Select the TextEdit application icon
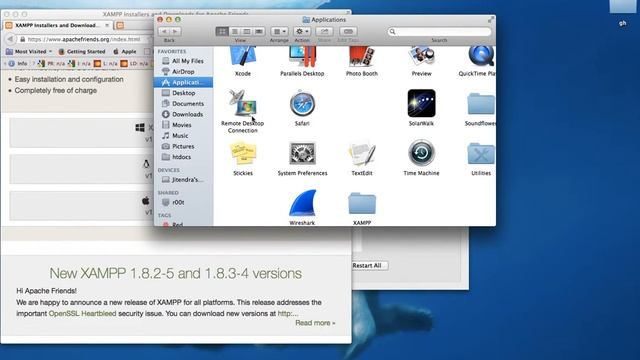This screenshot has height=360, width=640. [362, 153]
